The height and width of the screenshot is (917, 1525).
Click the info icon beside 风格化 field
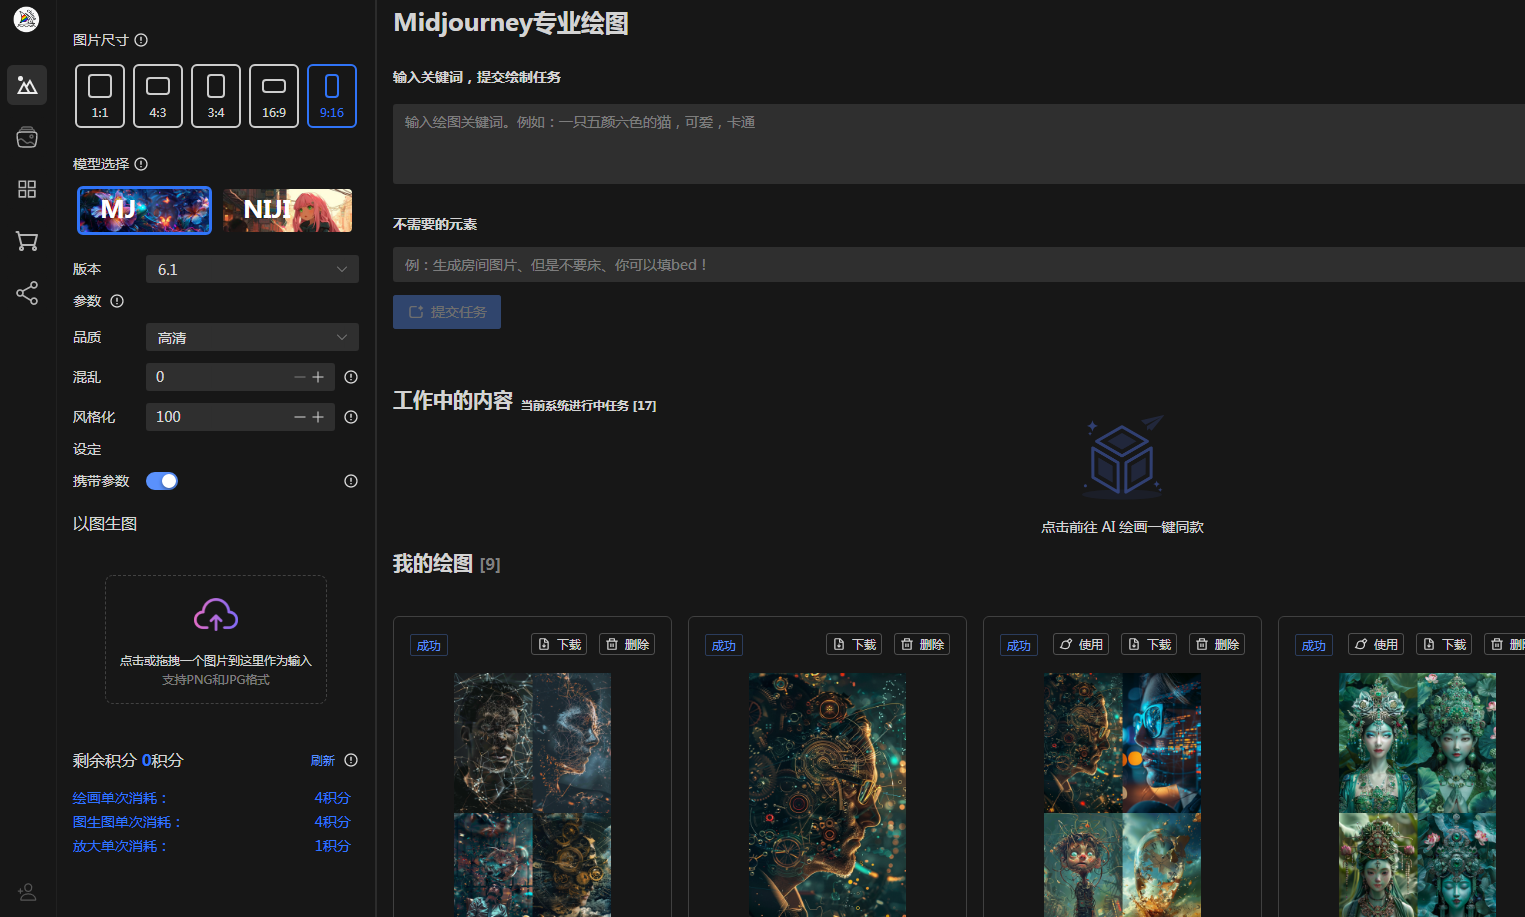pos(351,417)
